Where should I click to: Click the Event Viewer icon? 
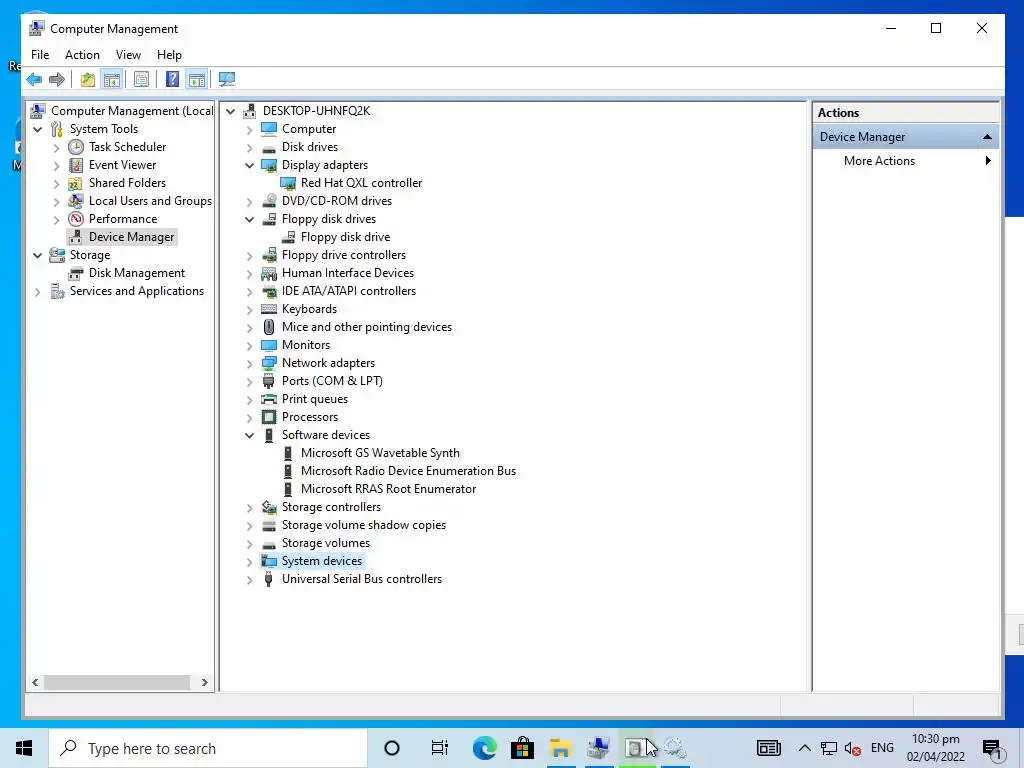tap(76, 165)
